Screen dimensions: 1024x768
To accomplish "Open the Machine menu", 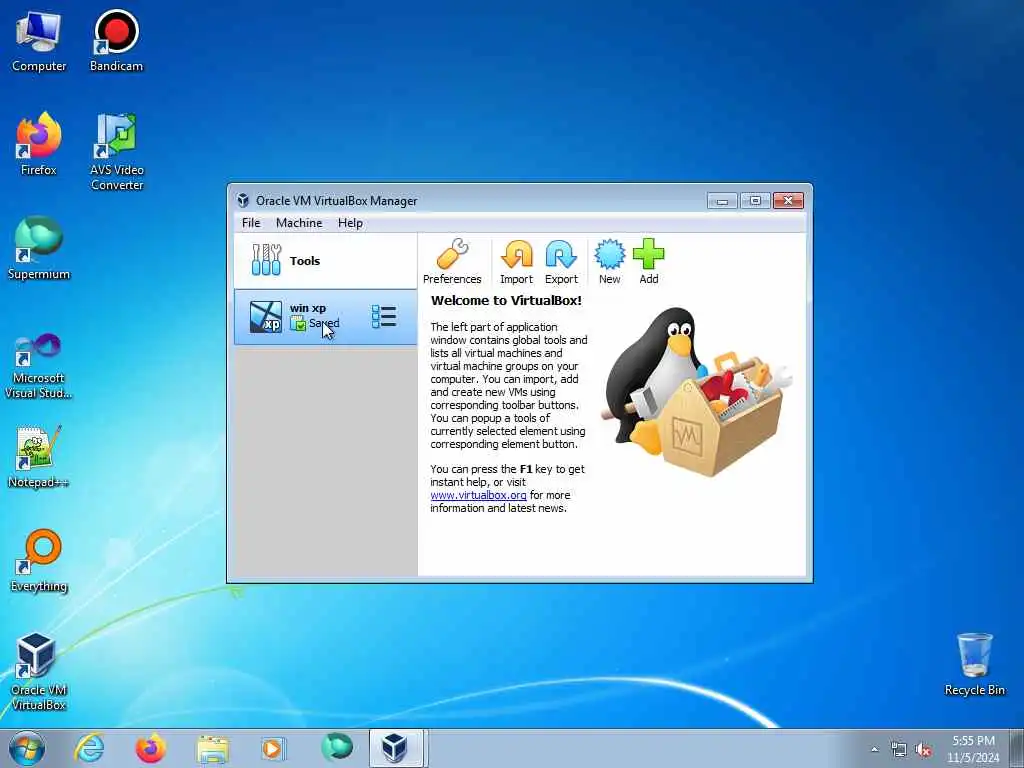I will click(x=299, y=223).
